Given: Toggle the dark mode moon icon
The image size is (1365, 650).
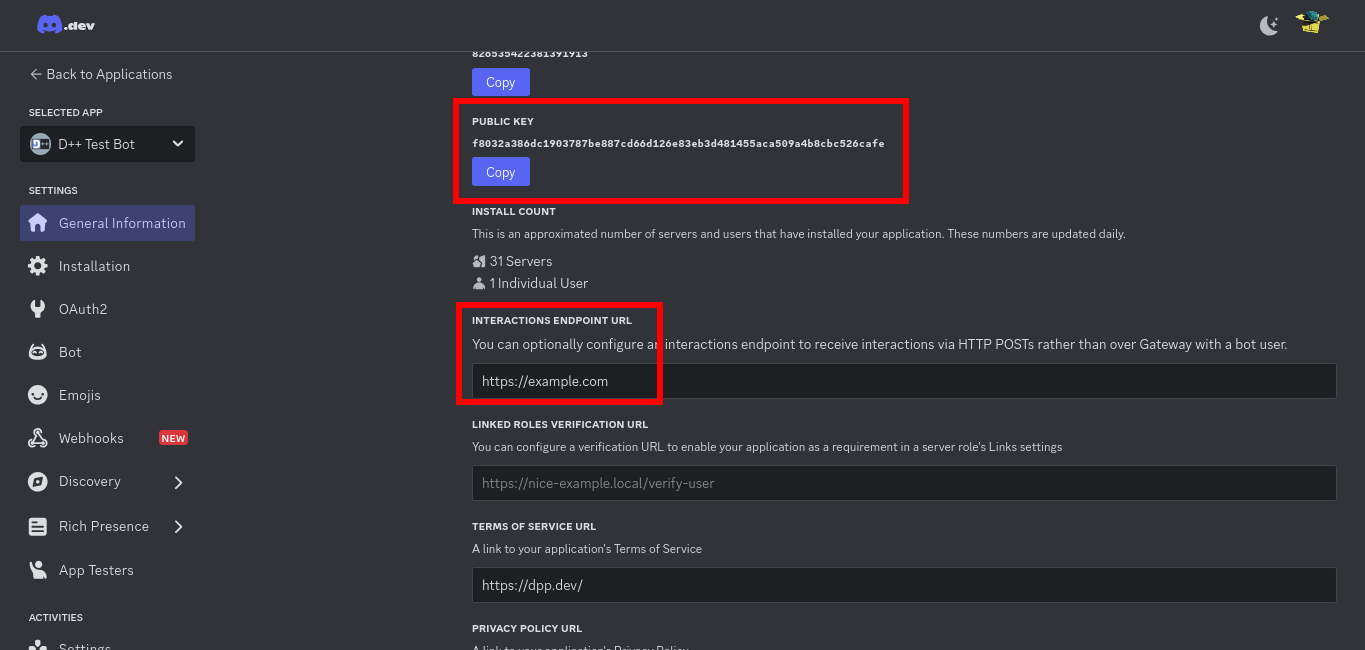Looking at the screenshot, I should [x=1269, y=26].
